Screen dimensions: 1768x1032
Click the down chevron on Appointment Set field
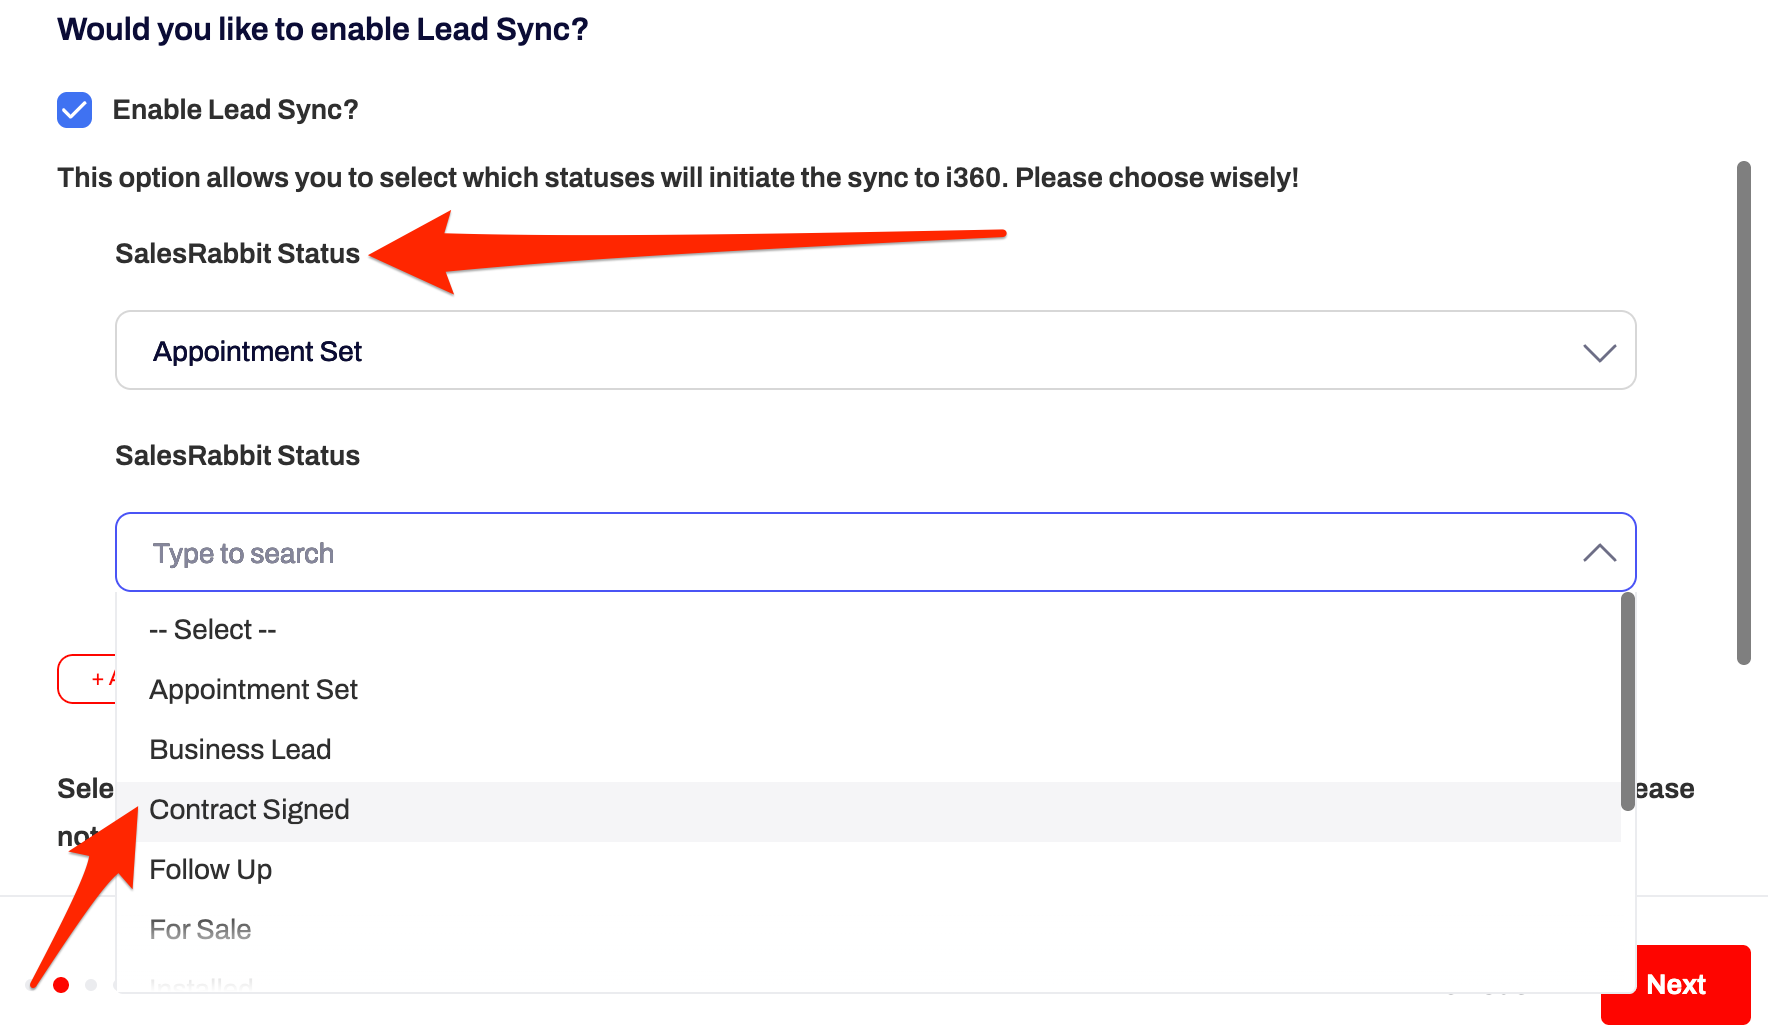click(1599, 352)
